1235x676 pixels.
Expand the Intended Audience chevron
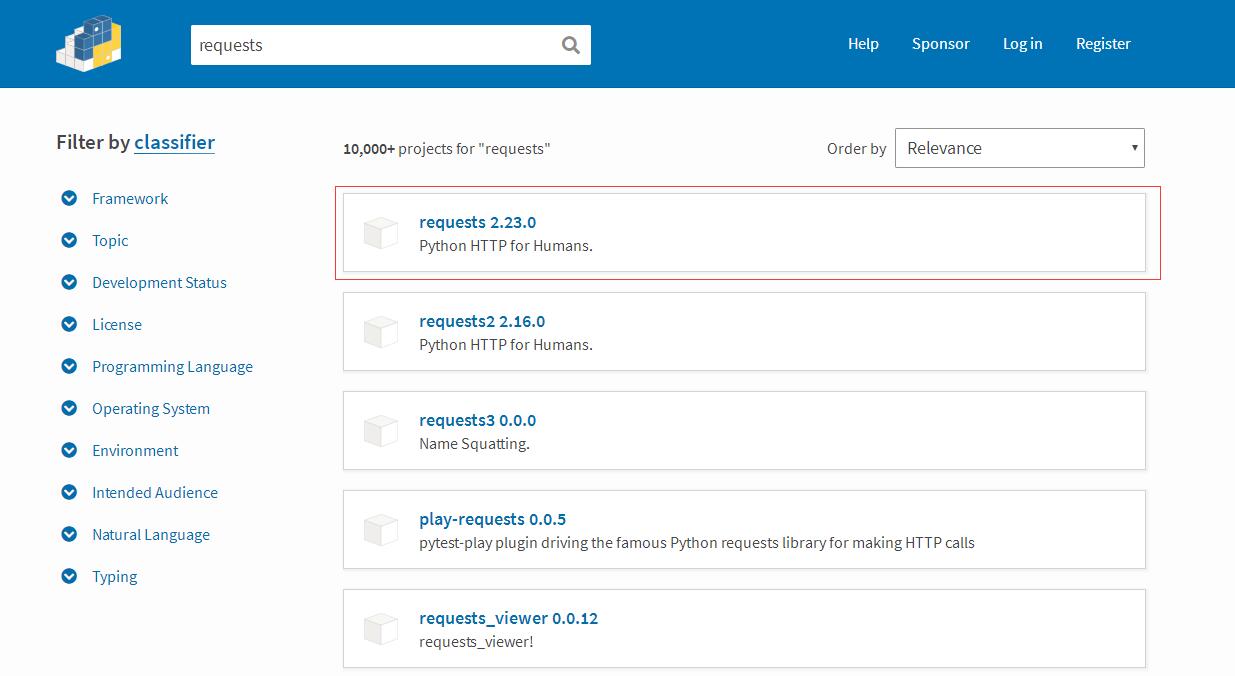click(x=69, y=492)
